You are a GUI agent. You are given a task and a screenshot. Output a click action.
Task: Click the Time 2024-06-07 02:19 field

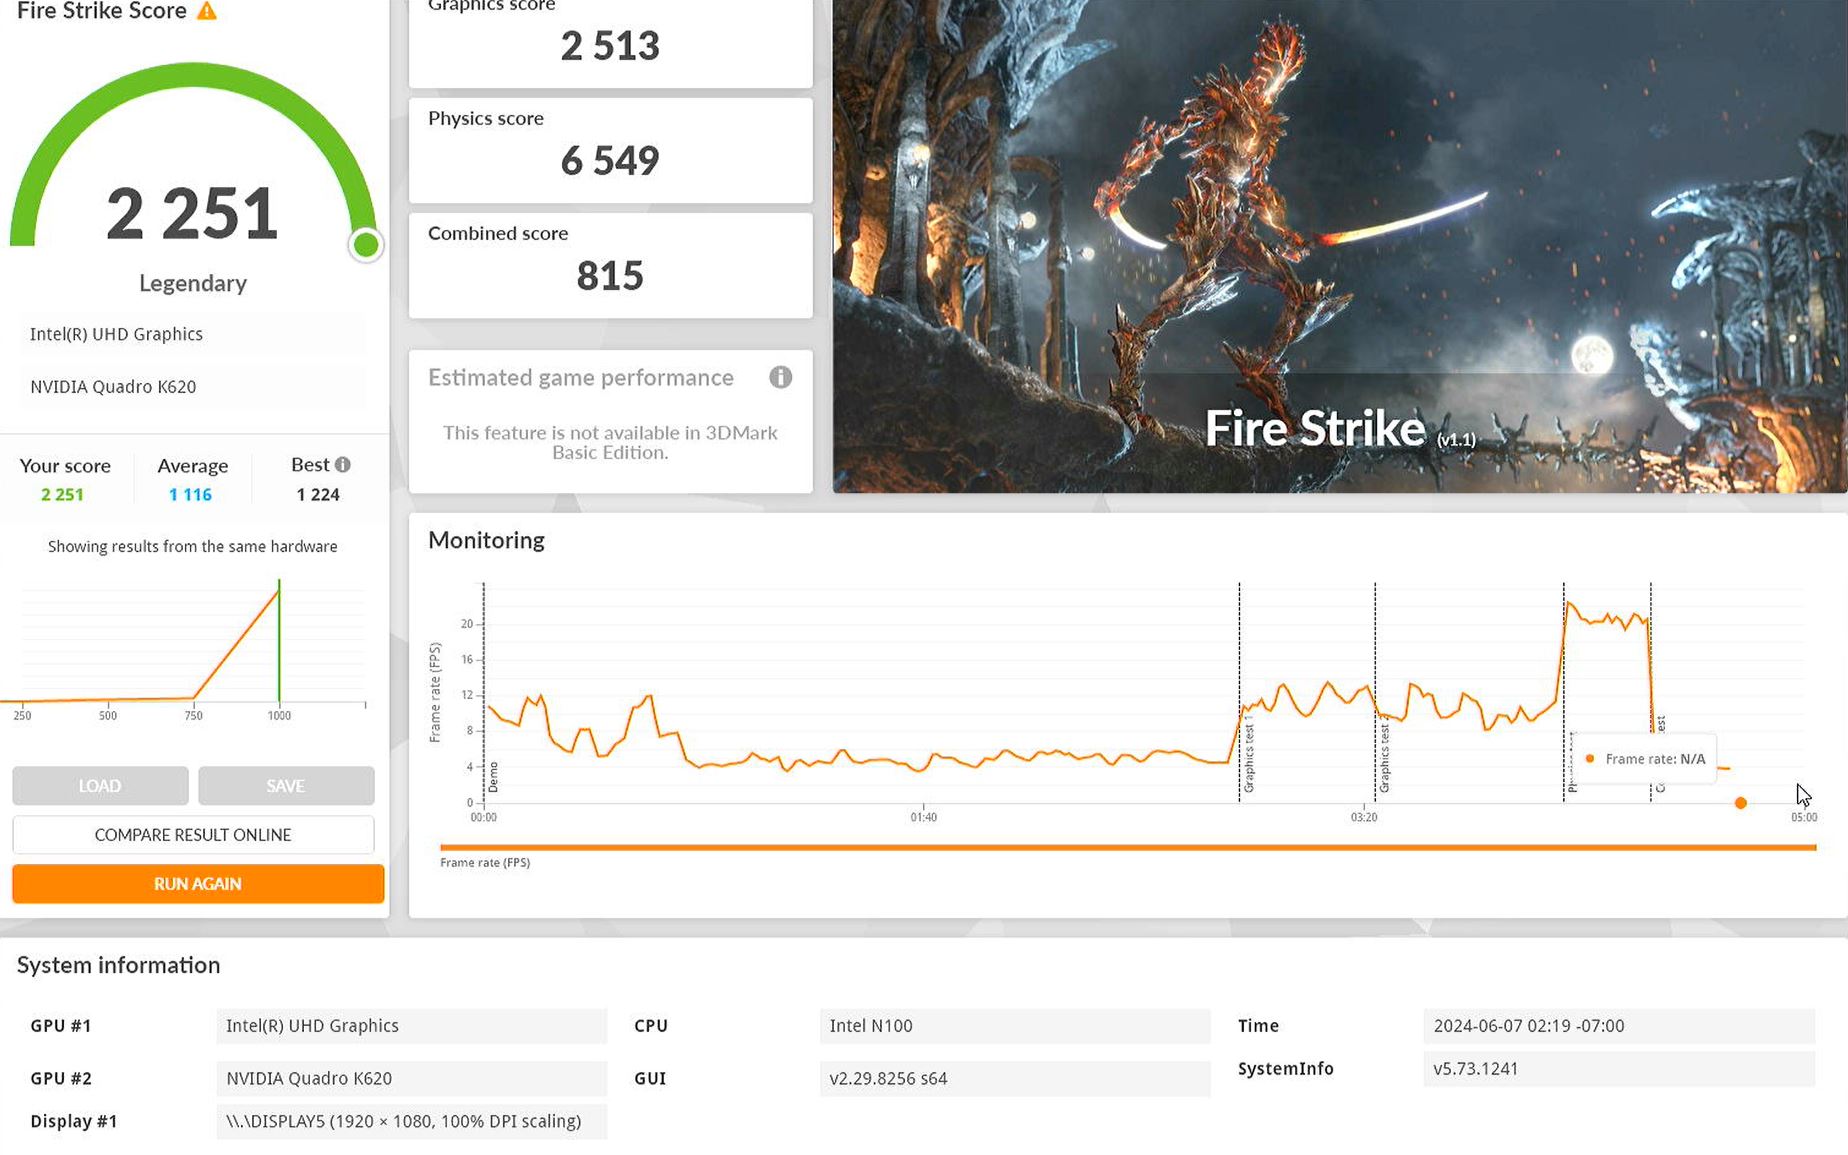[x=1619, y=1026]
